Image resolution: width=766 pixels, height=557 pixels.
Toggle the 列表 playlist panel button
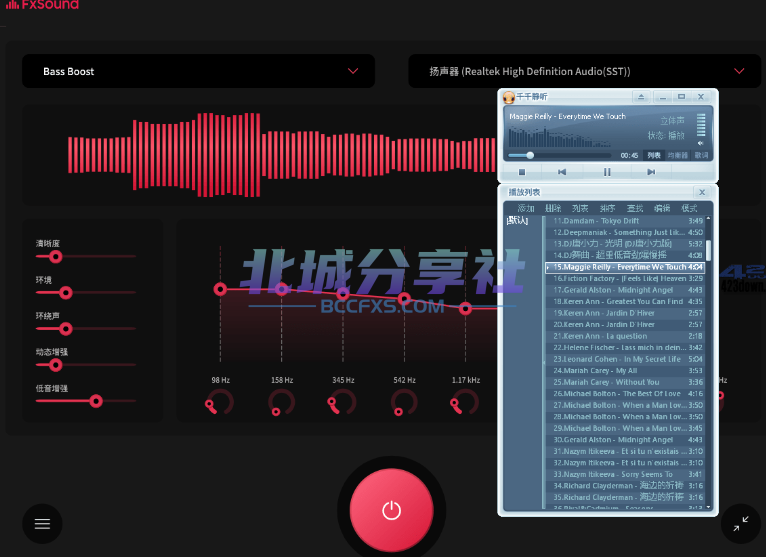[x=653, y=155]
